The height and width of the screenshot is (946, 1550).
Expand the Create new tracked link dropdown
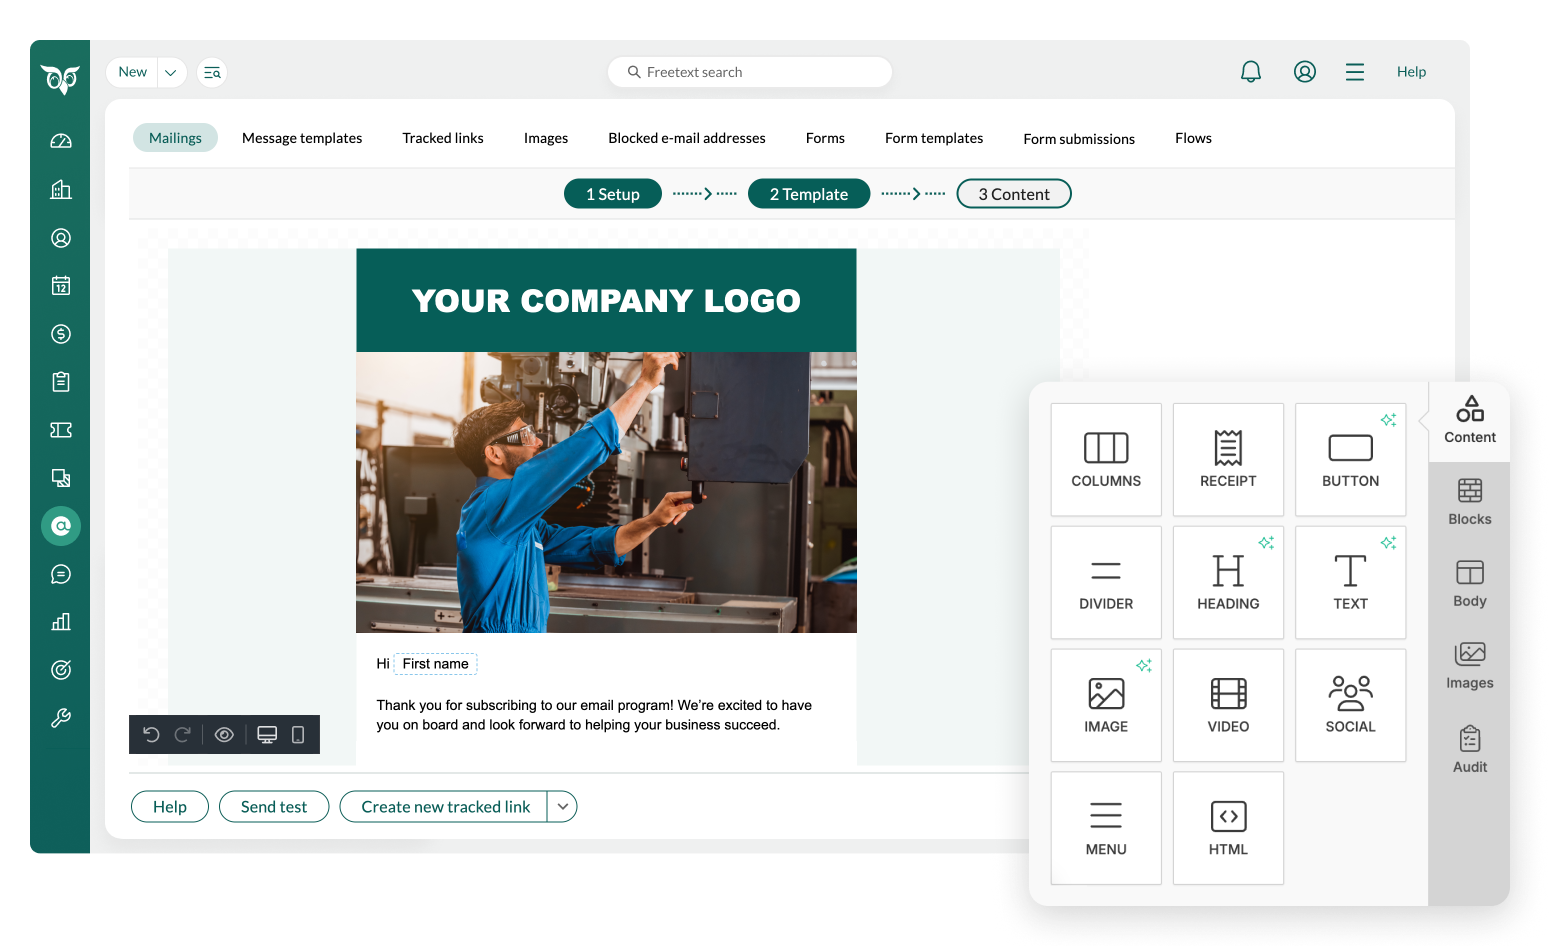(x=563, y=807)
